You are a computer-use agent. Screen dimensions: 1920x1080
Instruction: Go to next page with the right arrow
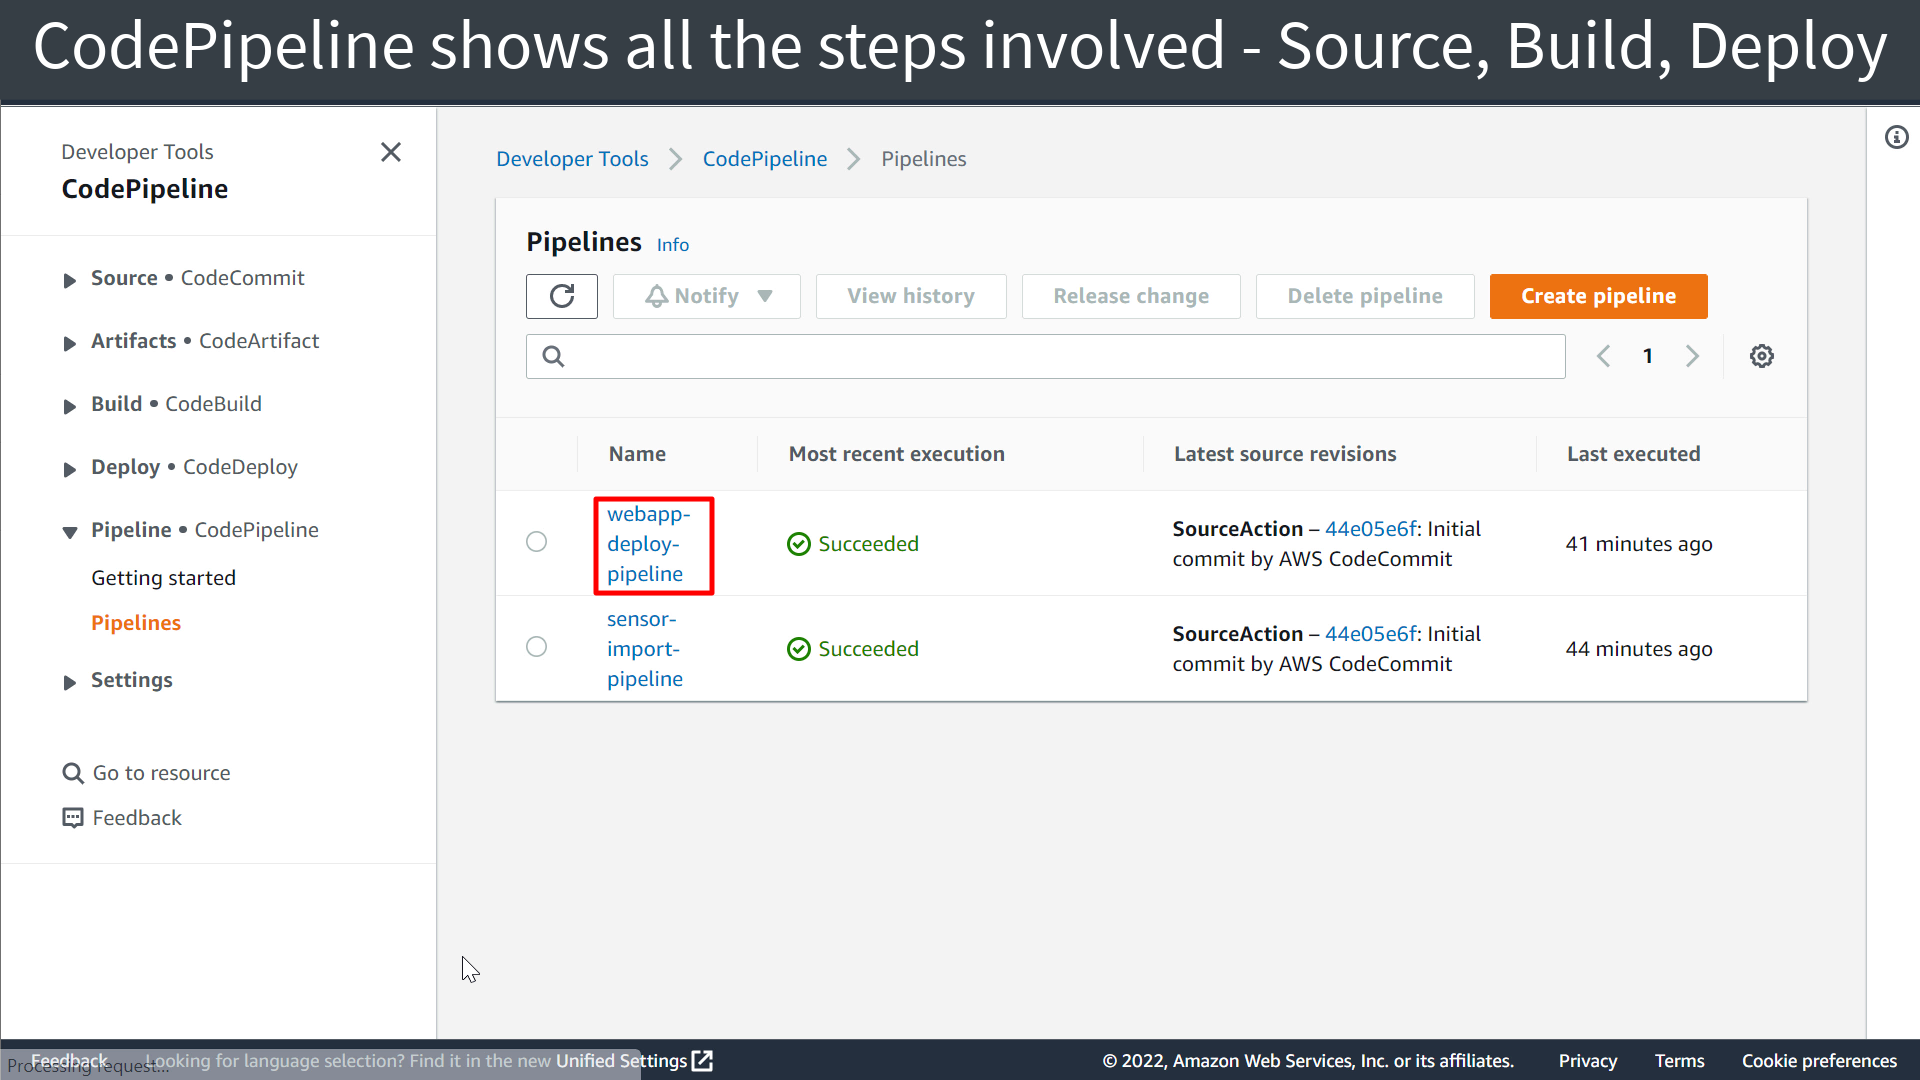tap(1692, 355)
